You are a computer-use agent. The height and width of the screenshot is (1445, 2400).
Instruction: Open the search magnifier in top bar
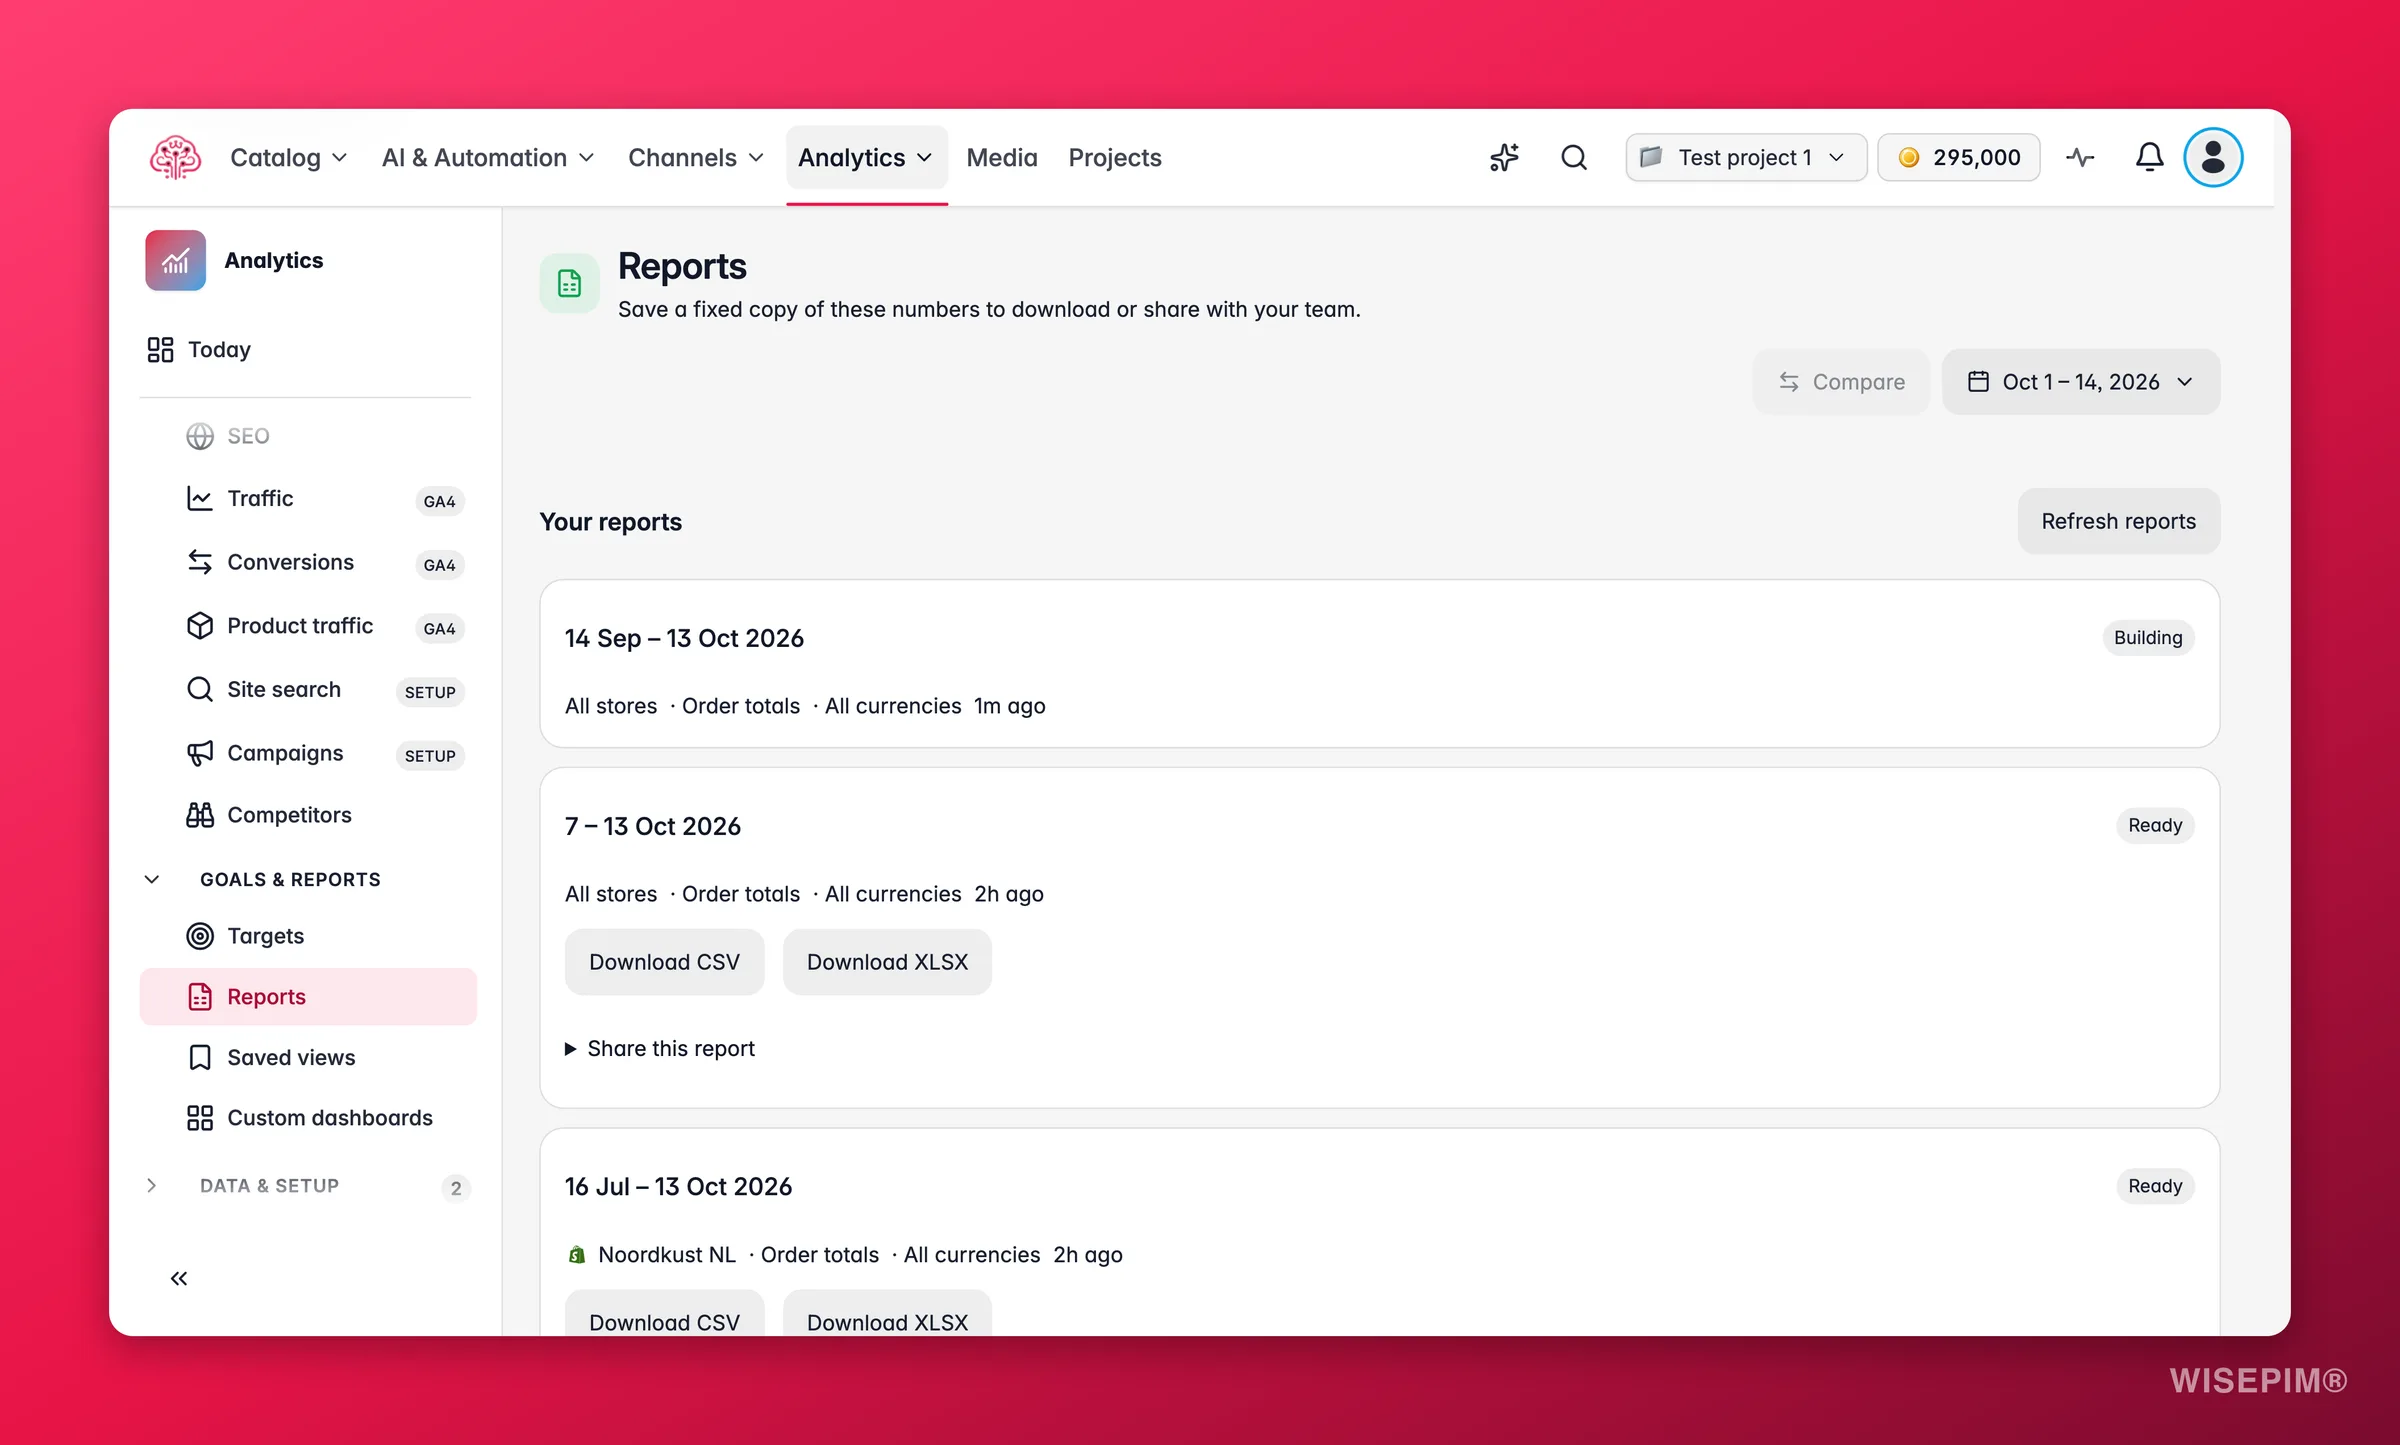click(1574, 158)
